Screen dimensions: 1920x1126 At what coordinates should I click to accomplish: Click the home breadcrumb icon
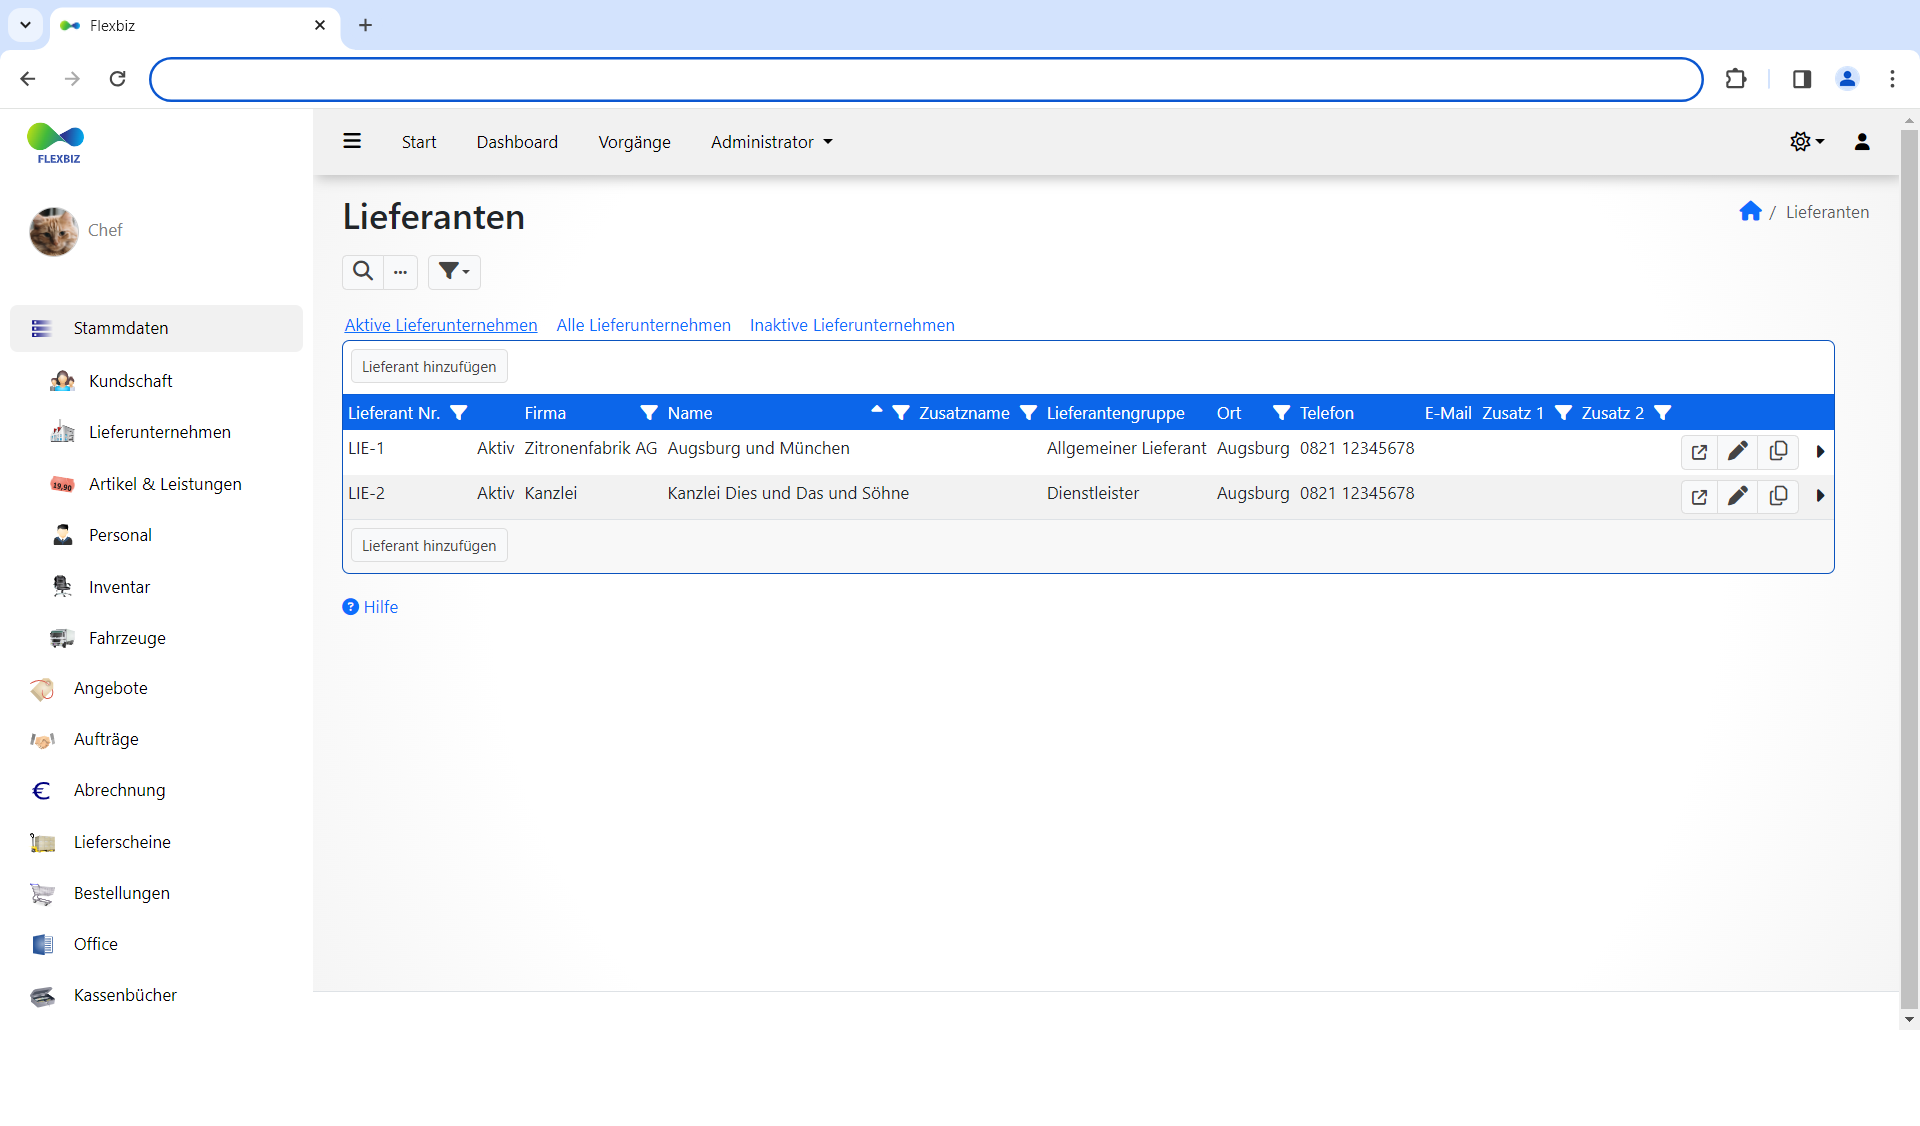pyautogui.click(x=1750, y=211)
